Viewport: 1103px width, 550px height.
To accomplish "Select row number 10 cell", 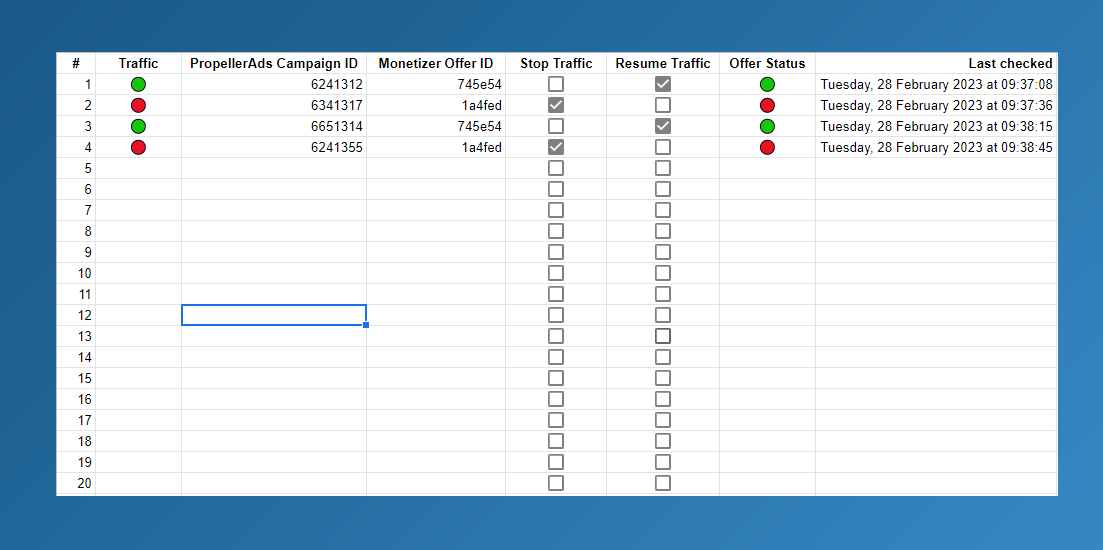I will (x=76, y=273).
